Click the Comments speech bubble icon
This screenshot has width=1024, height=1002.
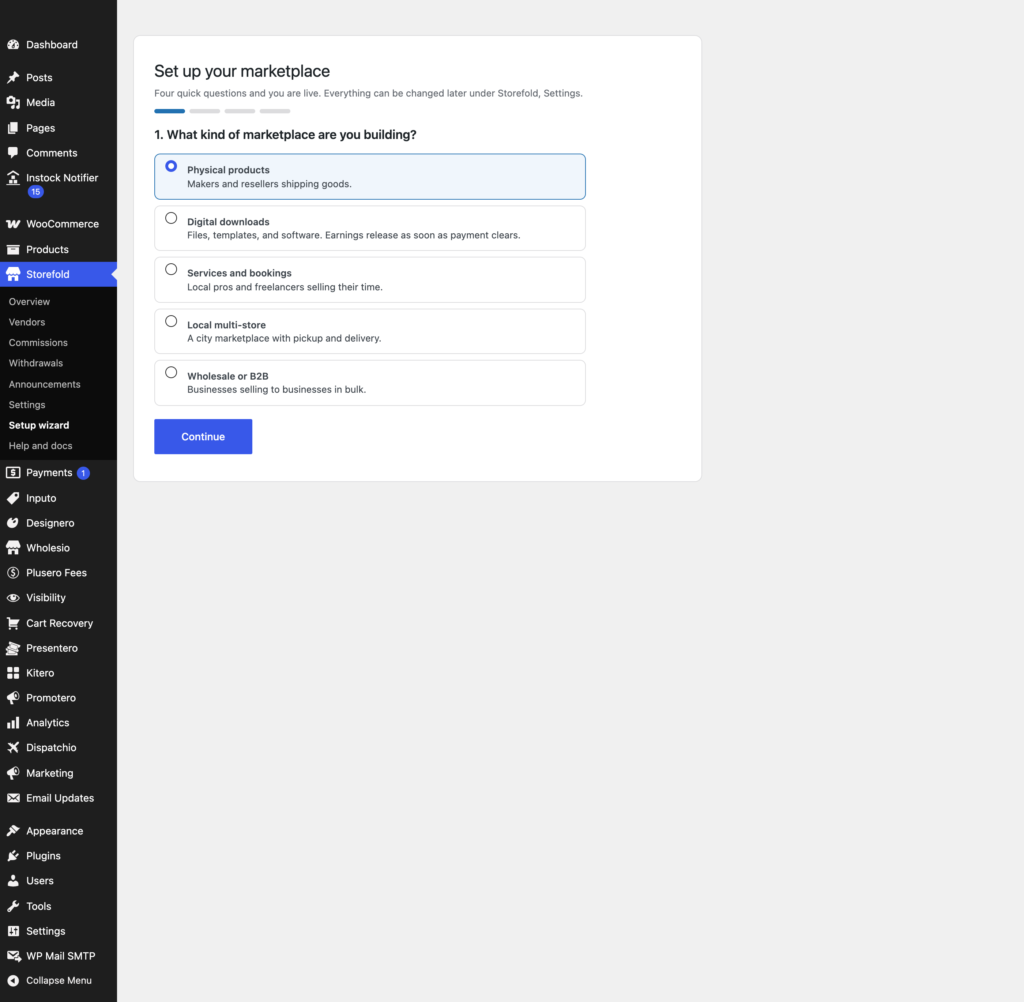[x=13, y=153]
